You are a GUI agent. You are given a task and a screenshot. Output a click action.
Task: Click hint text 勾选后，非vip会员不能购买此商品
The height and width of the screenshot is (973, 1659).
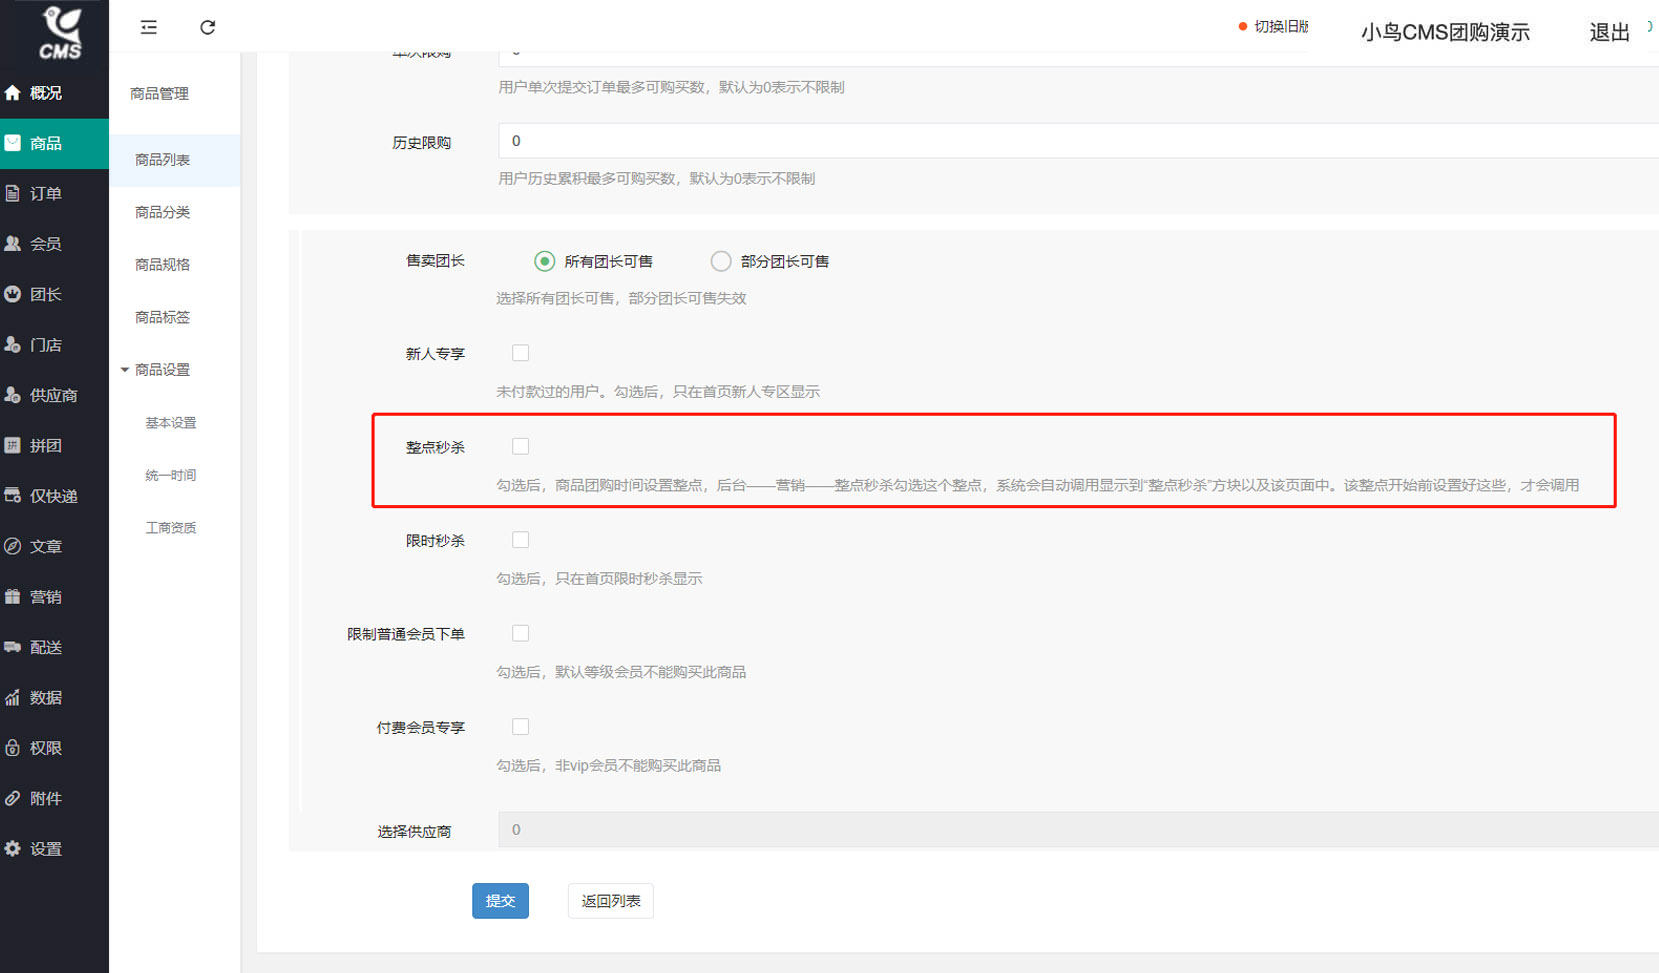click(x=608, y=766)
